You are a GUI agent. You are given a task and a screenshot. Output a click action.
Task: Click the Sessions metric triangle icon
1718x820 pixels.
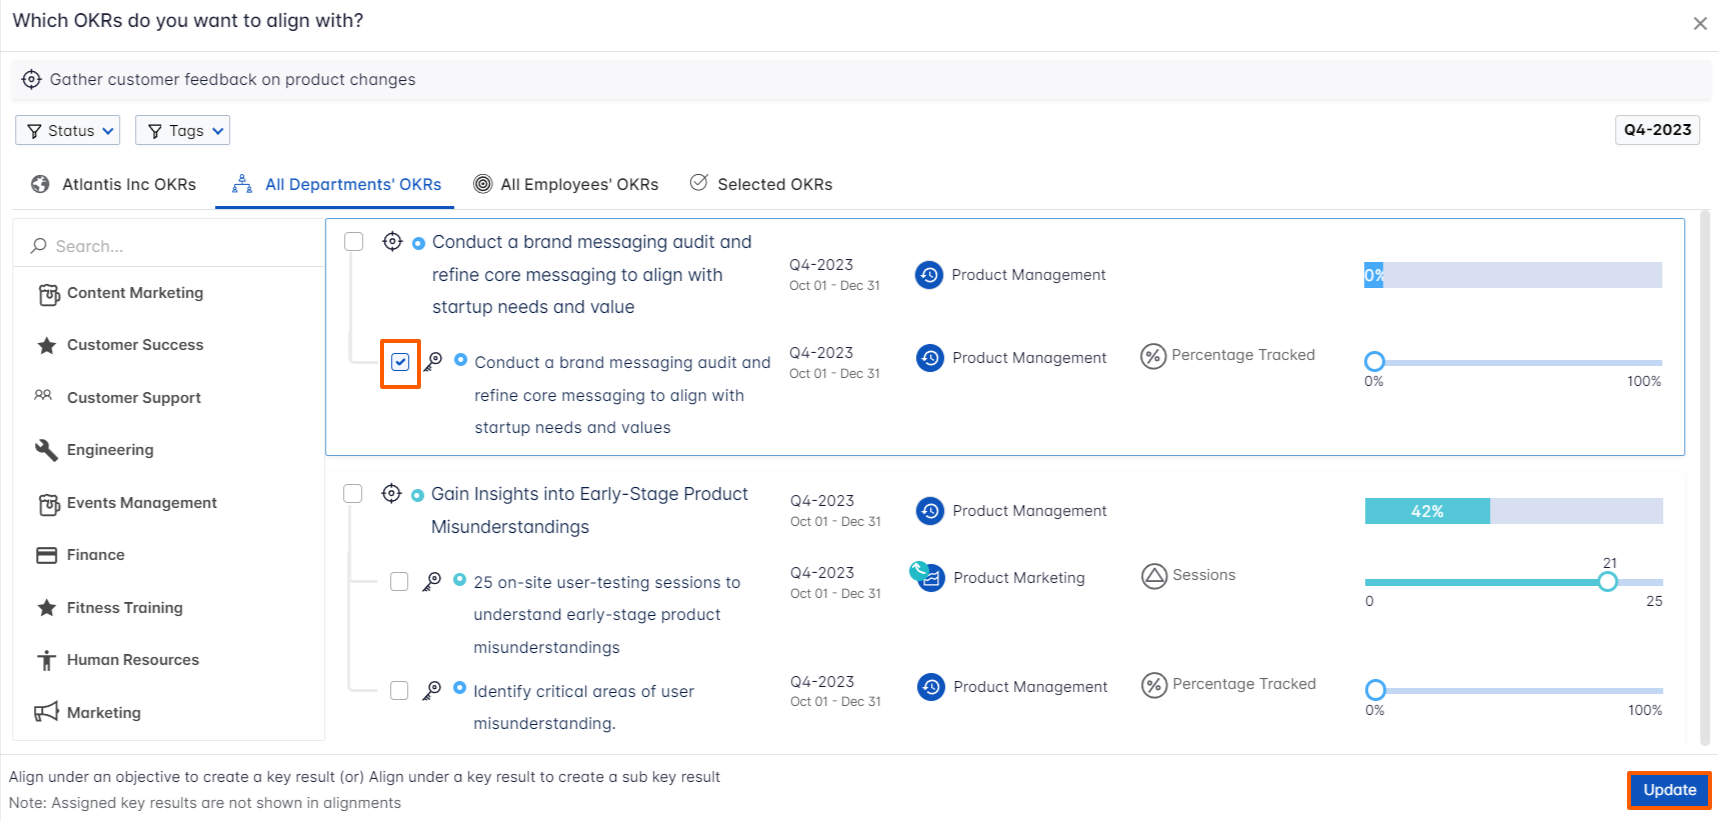(1154, 576)
